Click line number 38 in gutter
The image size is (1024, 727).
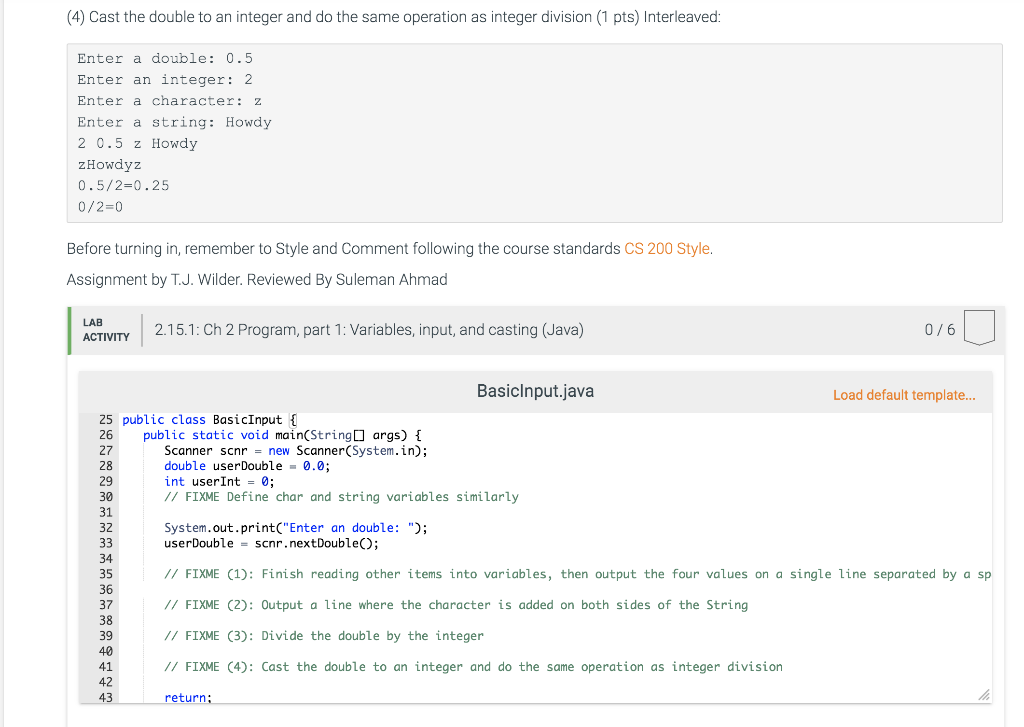coord(106,621)
